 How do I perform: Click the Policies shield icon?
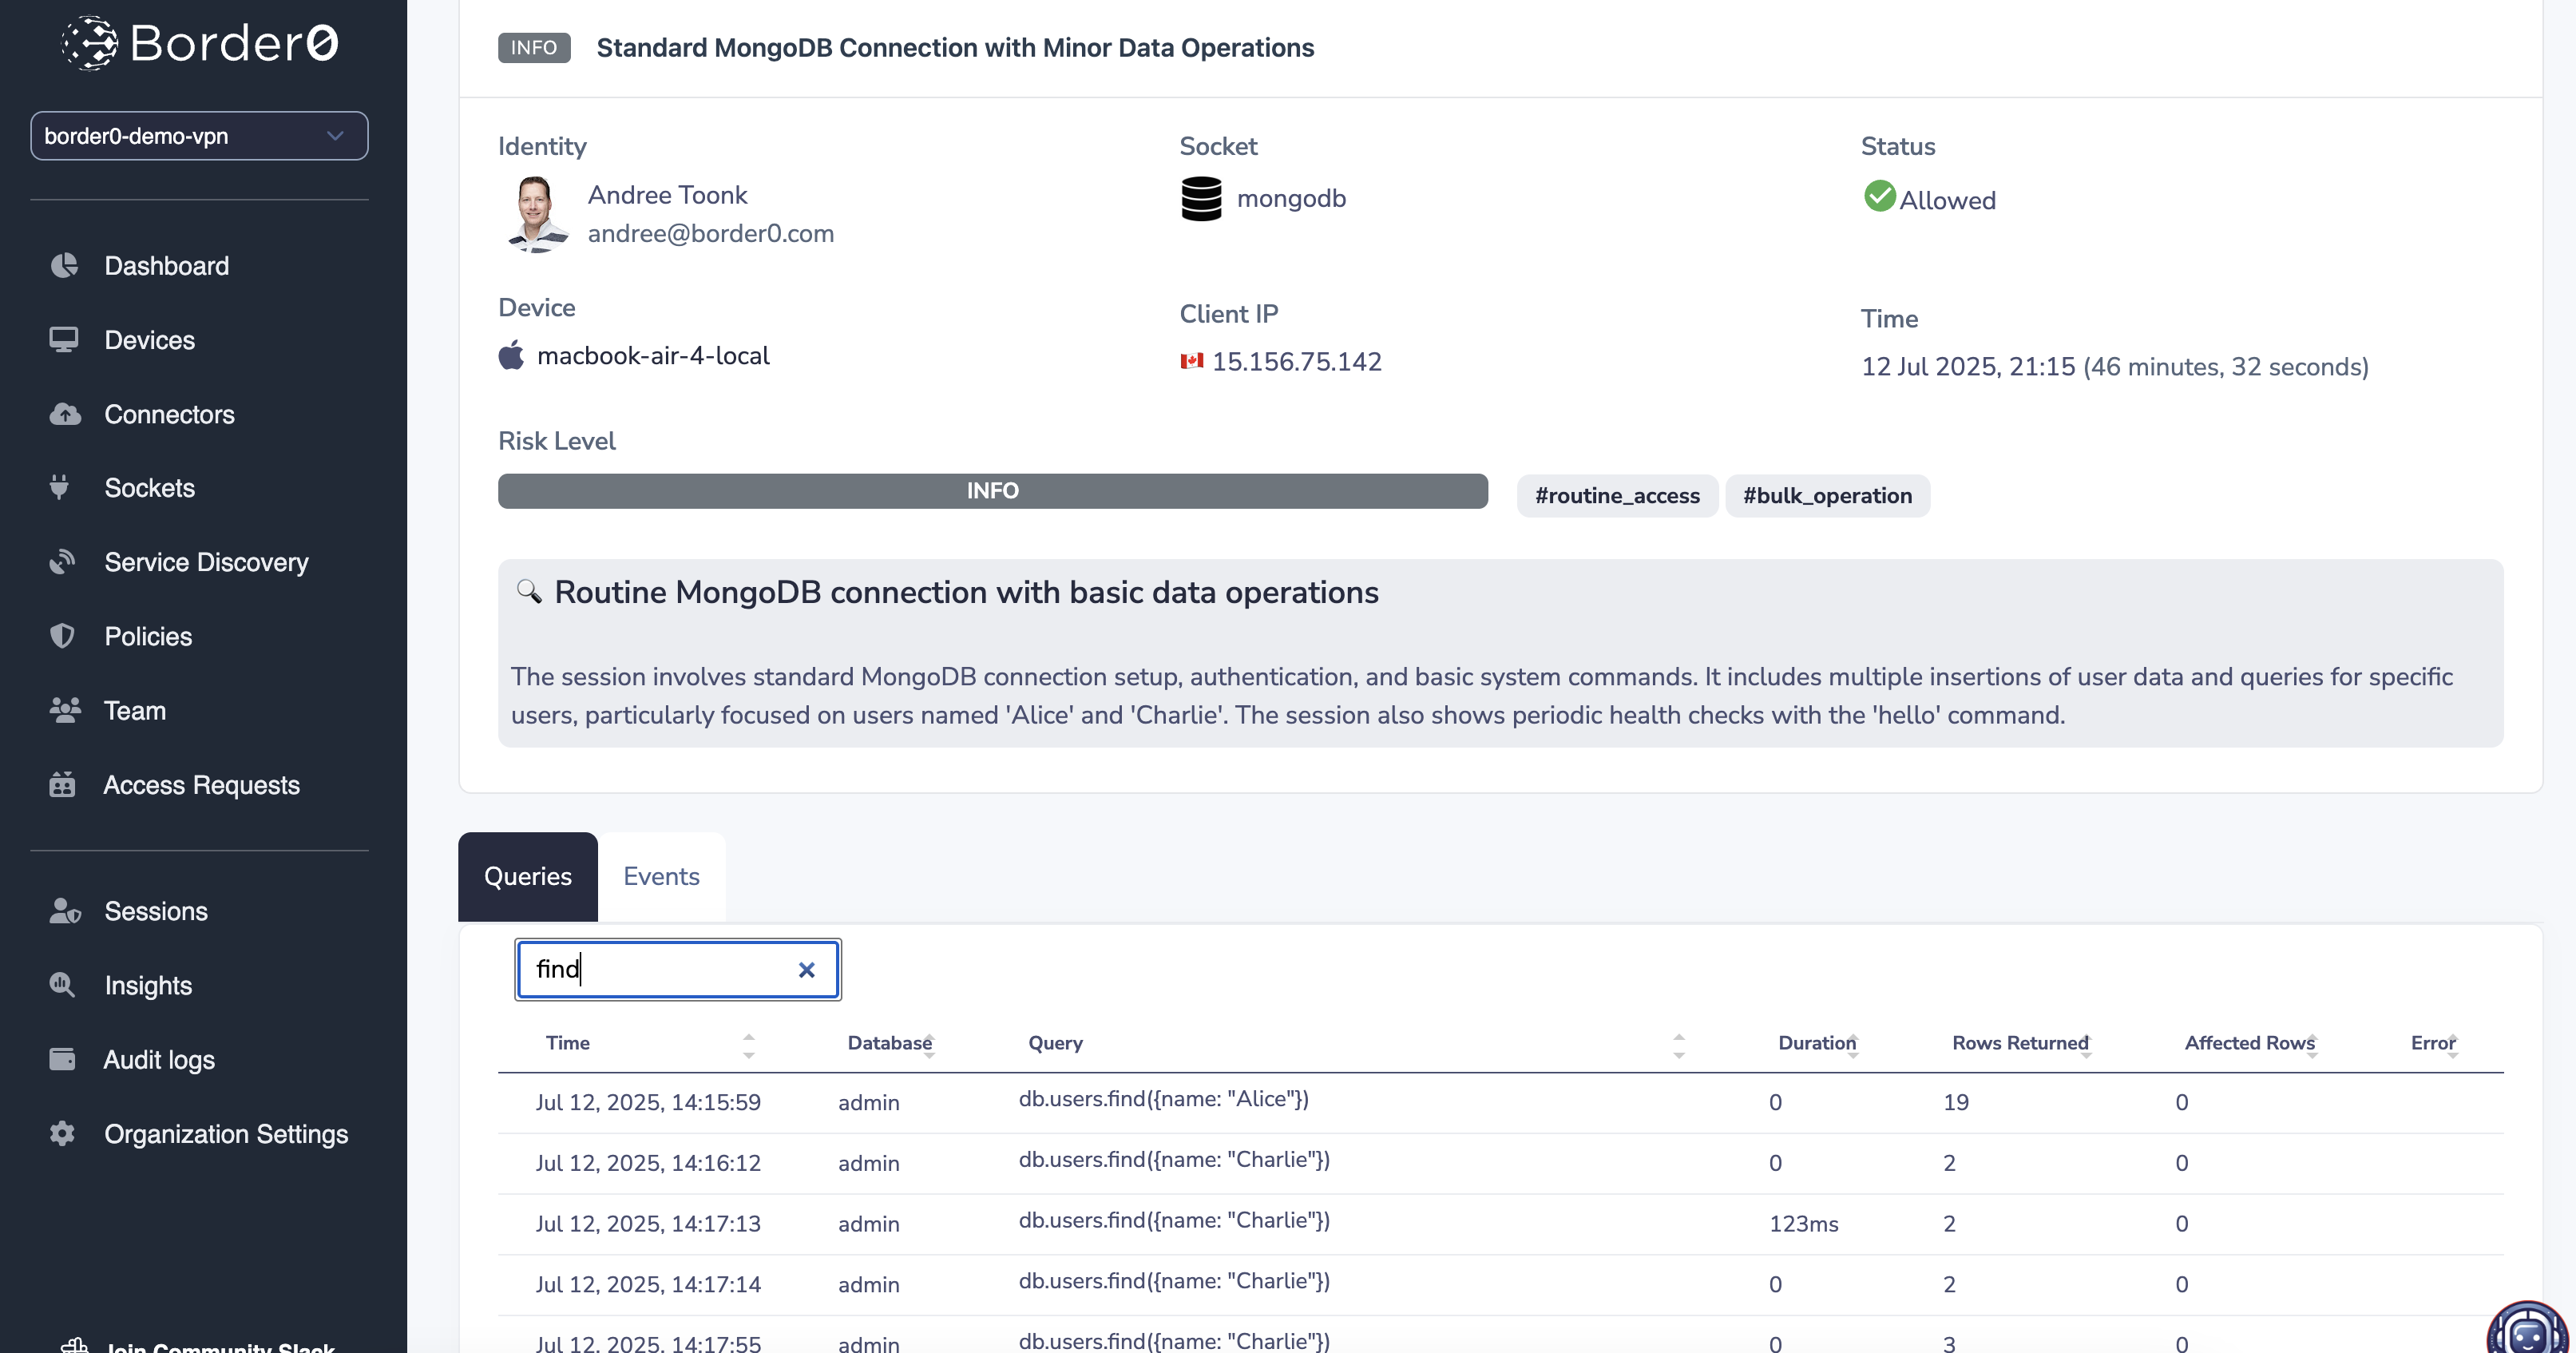(62, 636)
